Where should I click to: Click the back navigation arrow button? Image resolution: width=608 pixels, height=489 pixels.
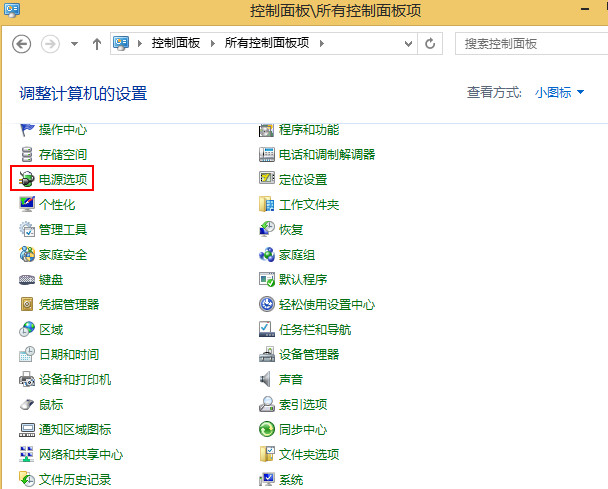point(22,44)
